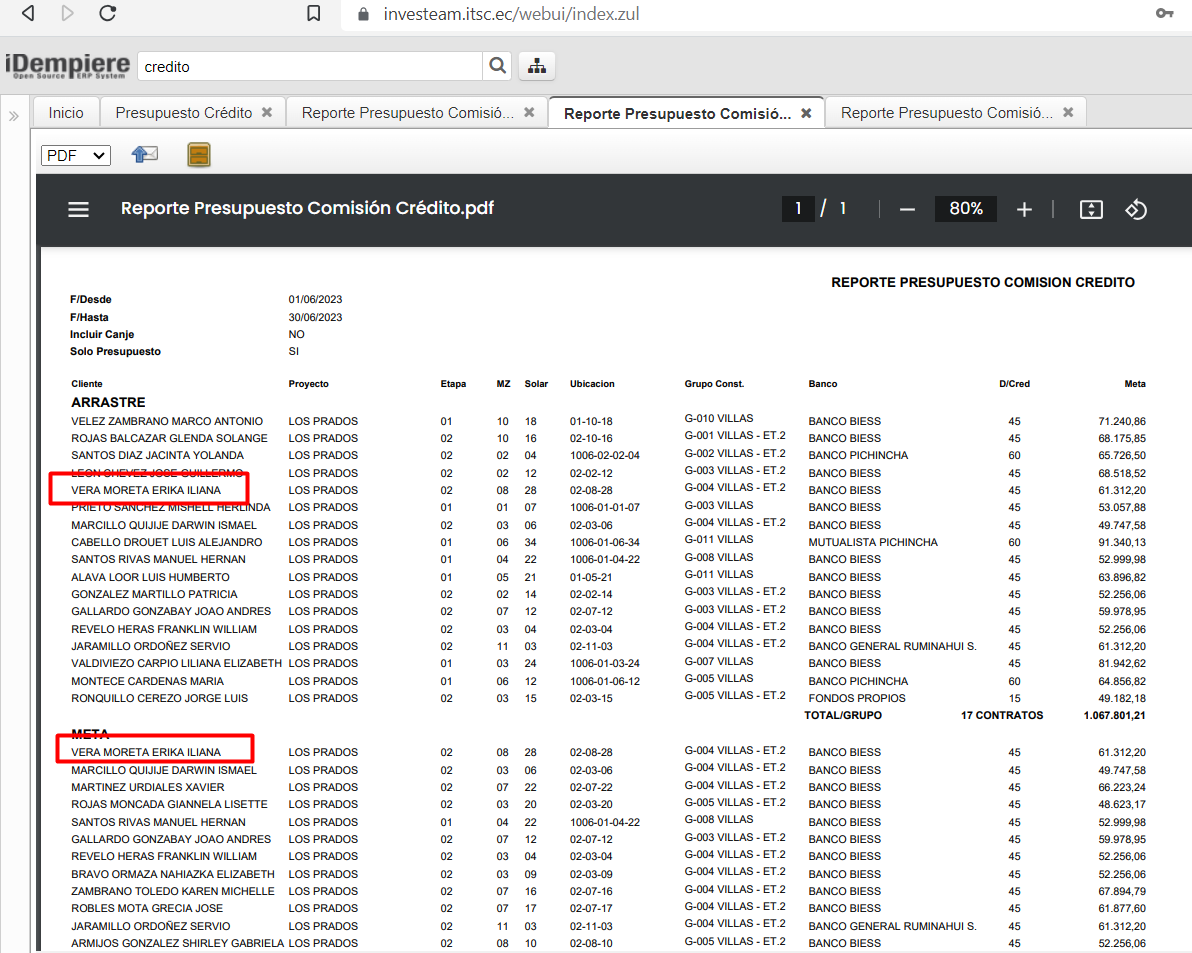Switch to the Presupuesto Crédito tab
Viewport: 1192px width, 953px height.
[184, 113]
